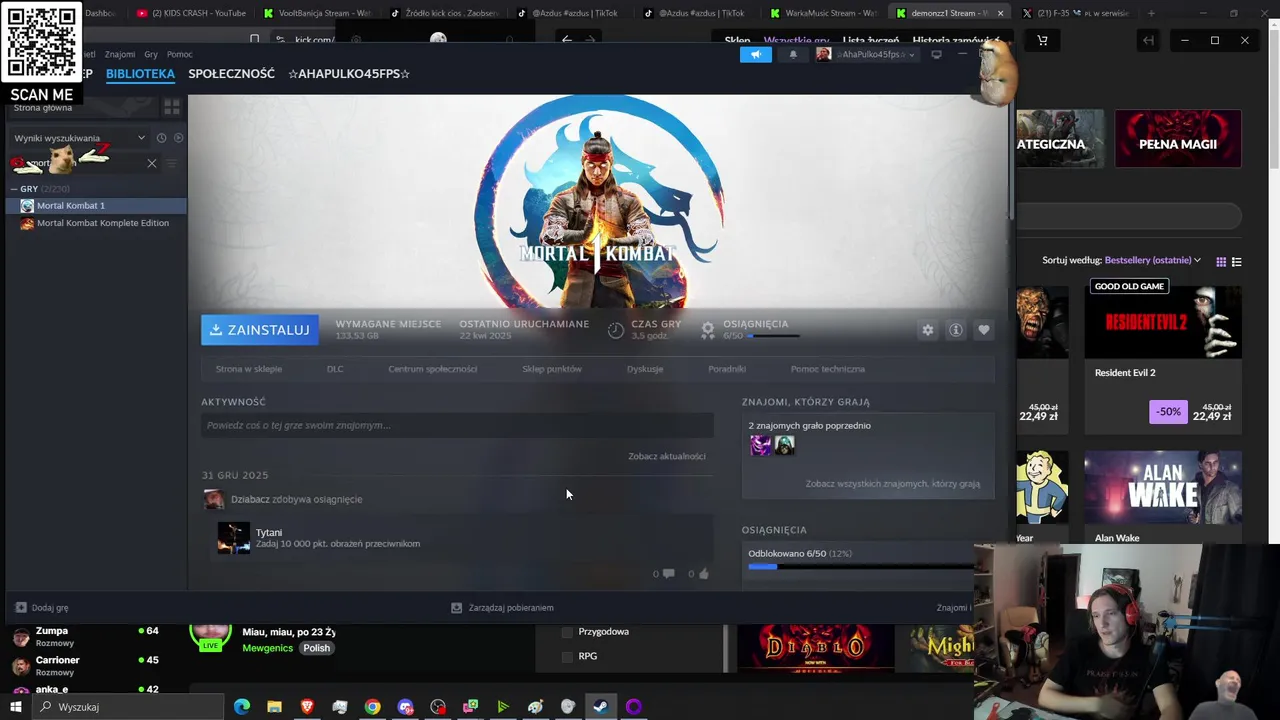Click the PEŁNA MAGII category banner
This screenshot has width=1280, height=720.
[x=1178, y=139]
